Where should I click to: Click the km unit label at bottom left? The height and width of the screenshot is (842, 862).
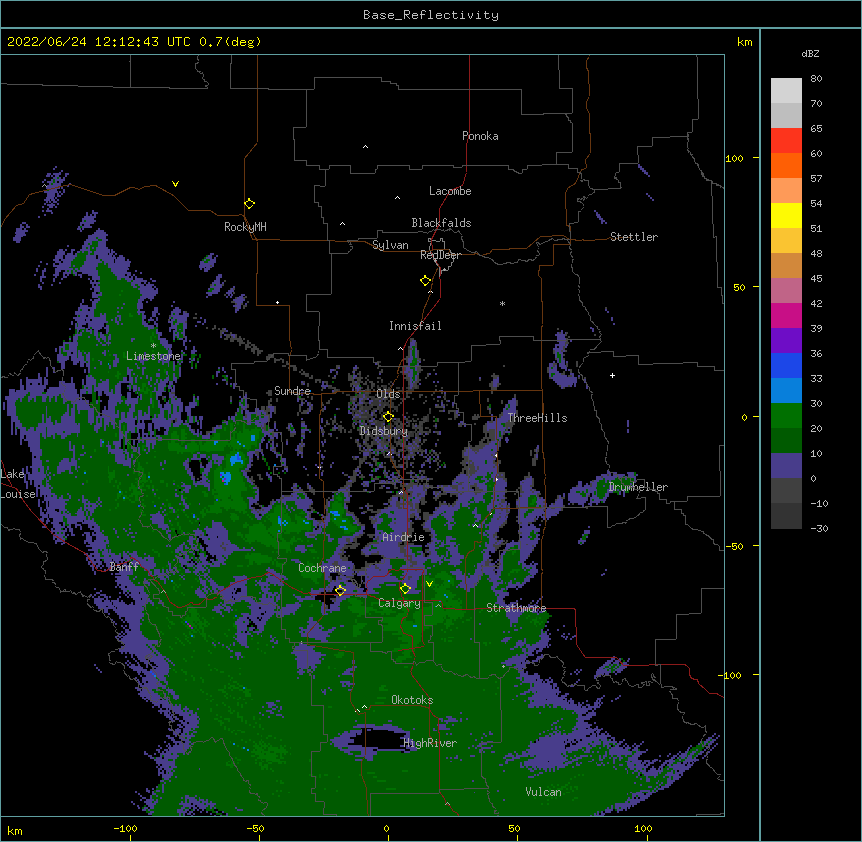point(15,831)
